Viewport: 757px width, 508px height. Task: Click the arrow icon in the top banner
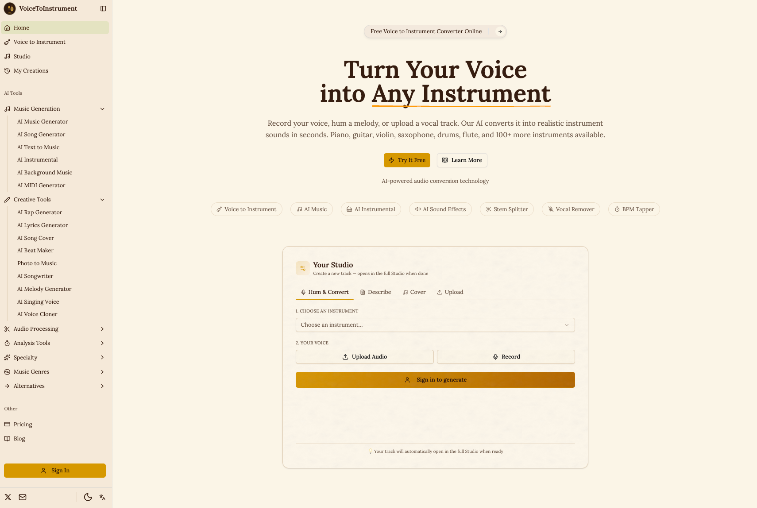point(500,31)
